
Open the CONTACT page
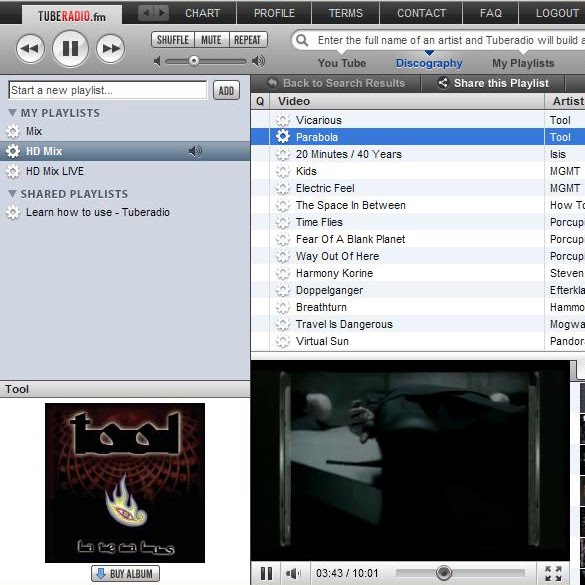[x=421, y=13]
